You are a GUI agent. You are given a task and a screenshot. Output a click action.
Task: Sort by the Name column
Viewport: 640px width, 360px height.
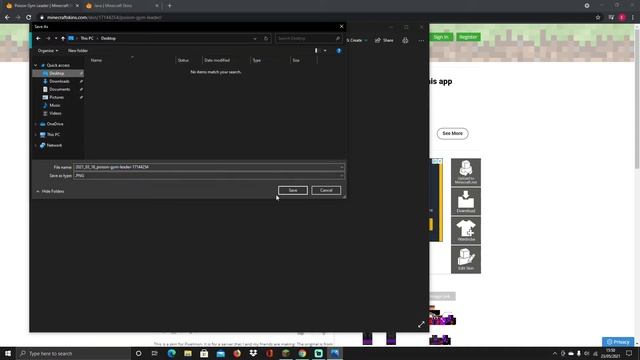tap(96, 60)
